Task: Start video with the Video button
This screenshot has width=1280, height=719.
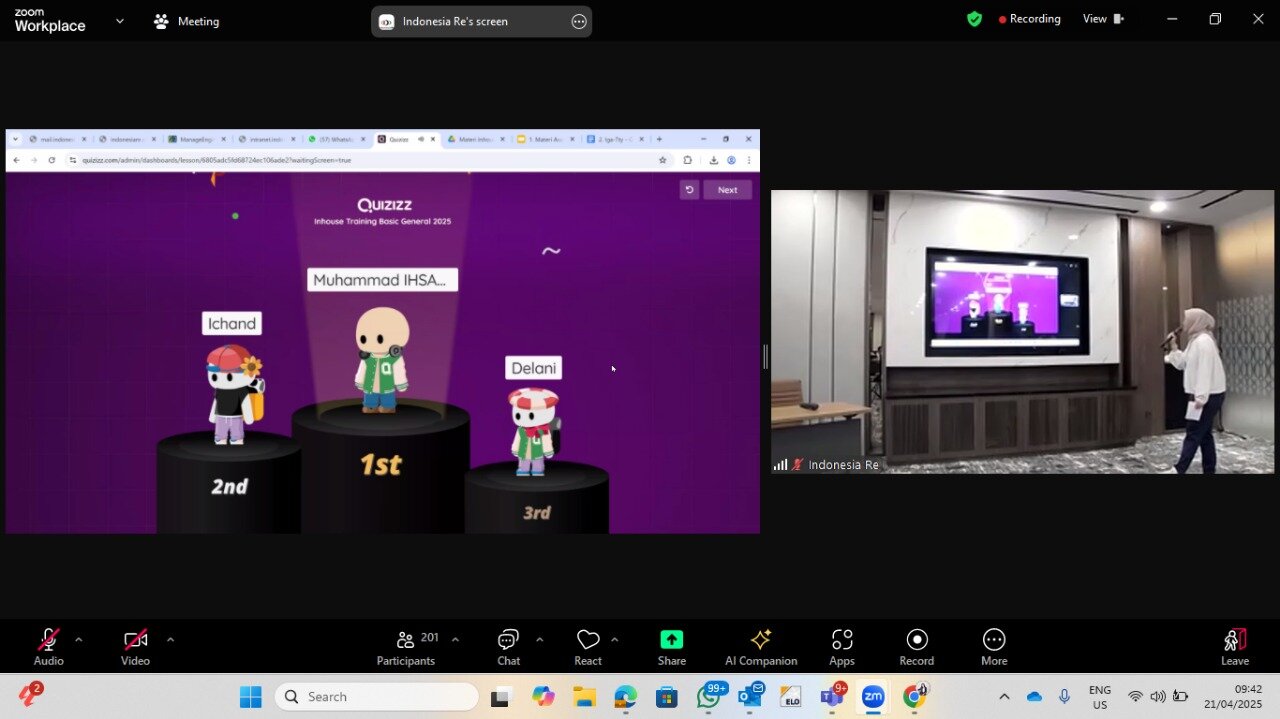Action: (x=135, y=645)
